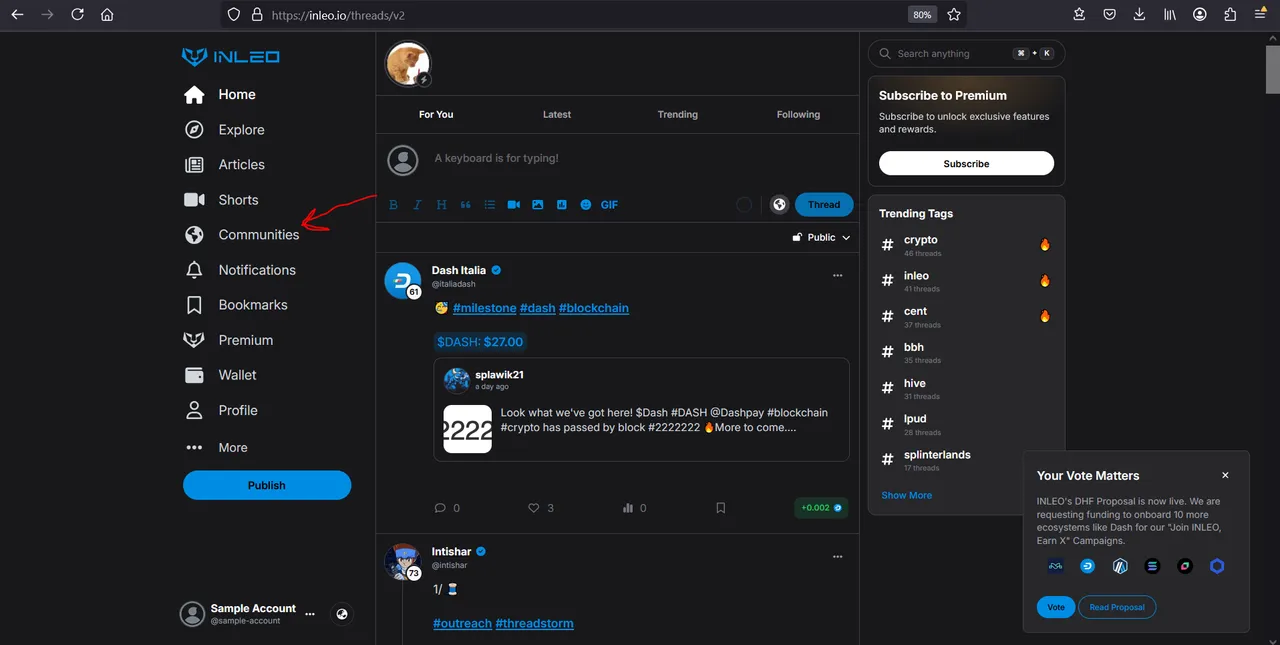This screenshot has height=645, width=1280.
Task: Open Articles in the sidebar
Action: point(224,165)
